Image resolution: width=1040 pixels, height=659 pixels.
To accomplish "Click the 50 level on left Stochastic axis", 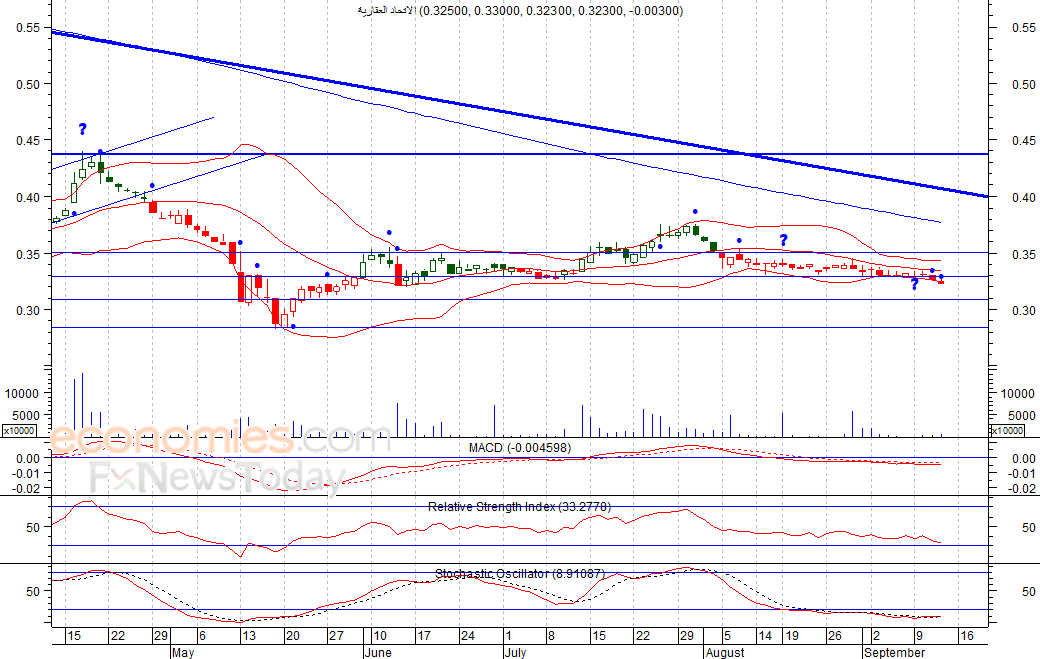I will pyautogui.click(x=33, y=591).
